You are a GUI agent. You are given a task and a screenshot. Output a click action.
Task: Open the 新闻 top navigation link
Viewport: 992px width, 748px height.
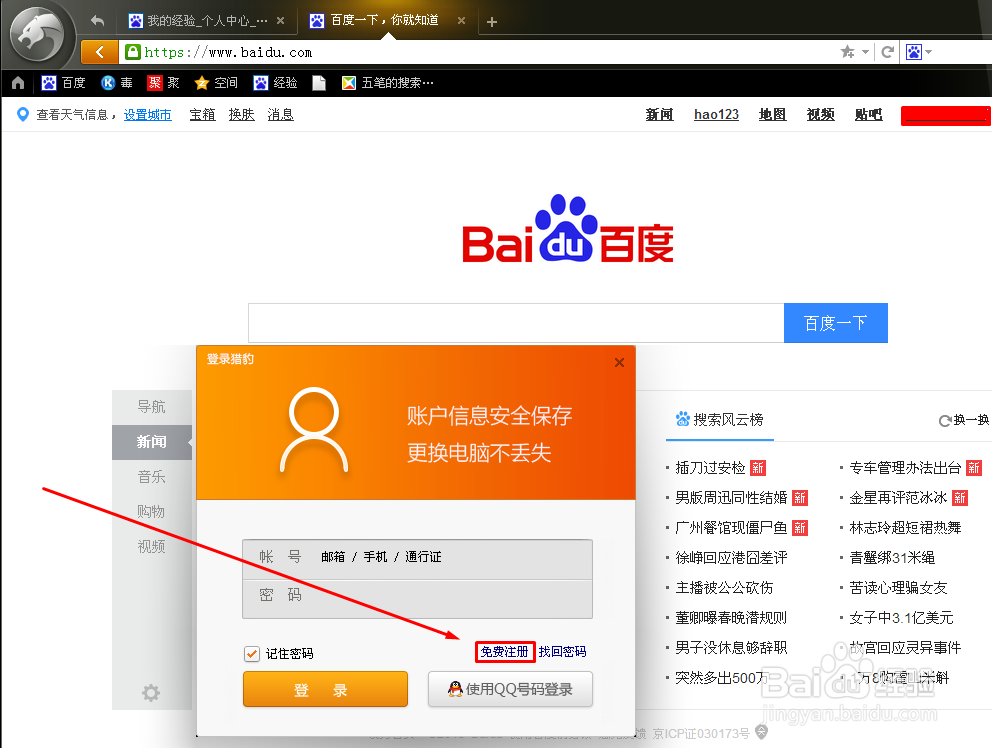pos(659,115)
